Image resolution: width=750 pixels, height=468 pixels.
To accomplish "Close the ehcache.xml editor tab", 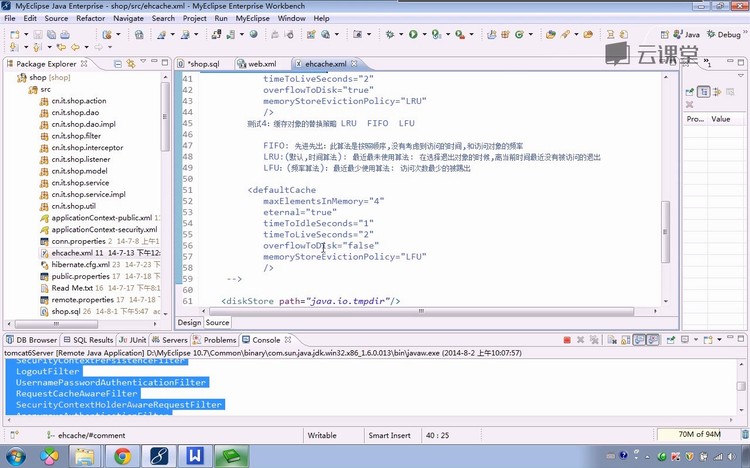I will tap(354, 63).
